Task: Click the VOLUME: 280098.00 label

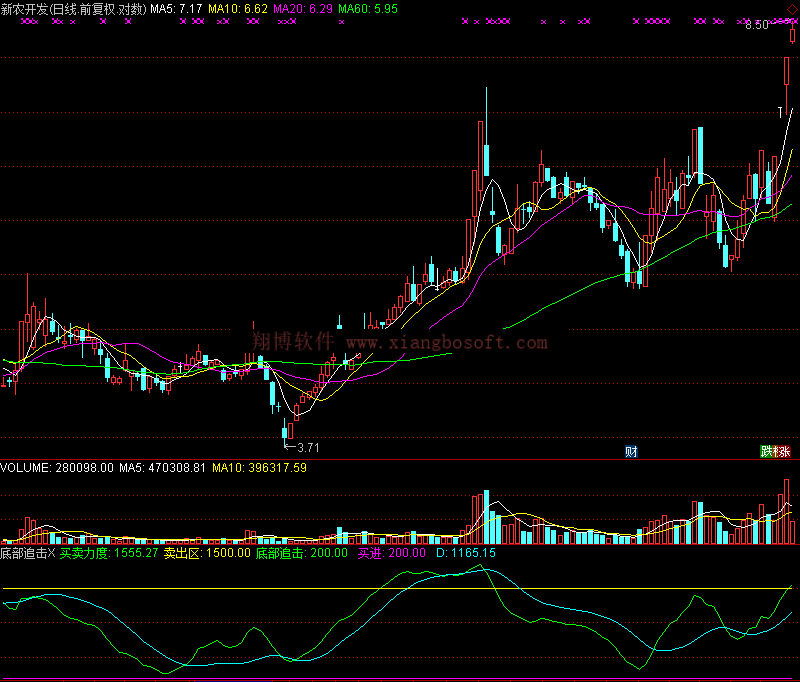Action: click(57, 468)
